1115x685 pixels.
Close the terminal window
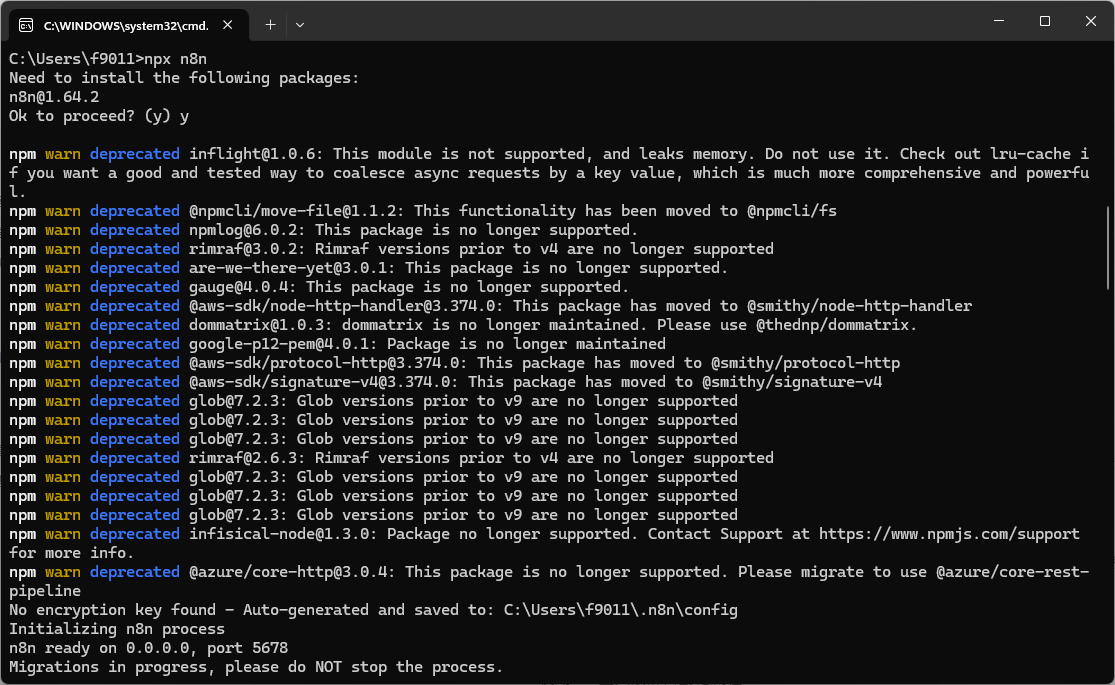pos(1090,21)
